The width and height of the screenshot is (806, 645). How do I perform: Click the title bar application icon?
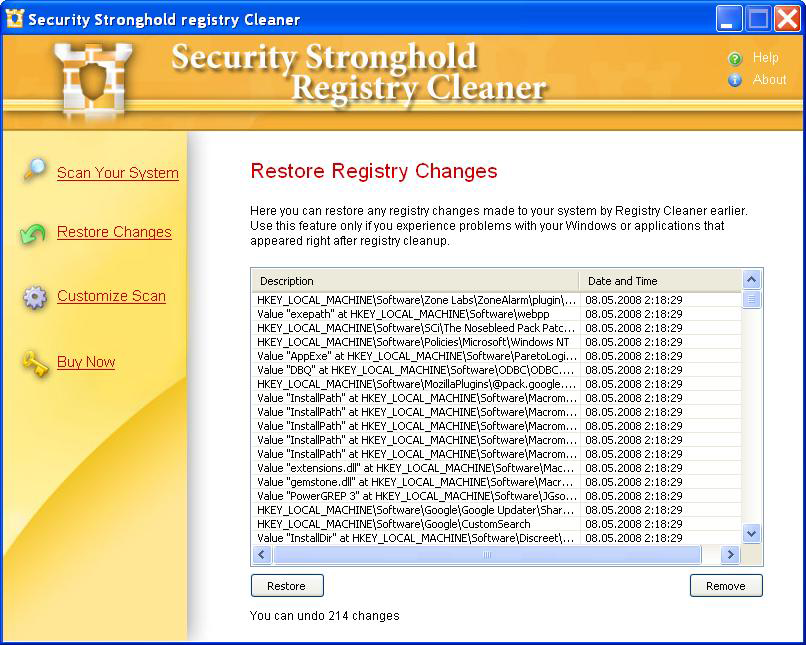click(x=14, y=18)
